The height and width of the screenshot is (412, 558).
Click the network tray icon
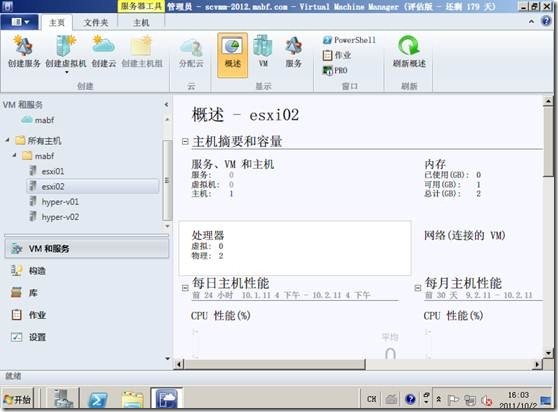tap(470, 400)
